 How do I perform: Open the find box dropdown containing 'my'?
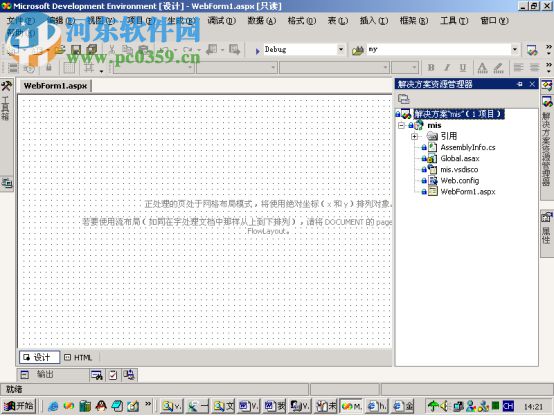pyautogui.click(x=515, y=49)
